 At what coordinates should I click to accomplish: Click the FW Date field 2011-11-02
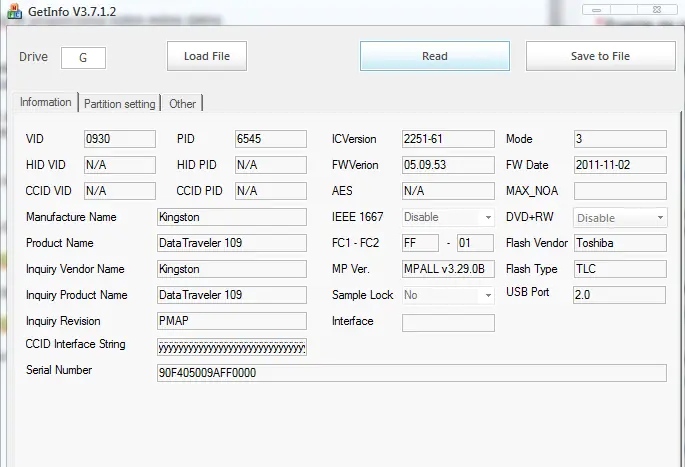(x=620, y=165)
